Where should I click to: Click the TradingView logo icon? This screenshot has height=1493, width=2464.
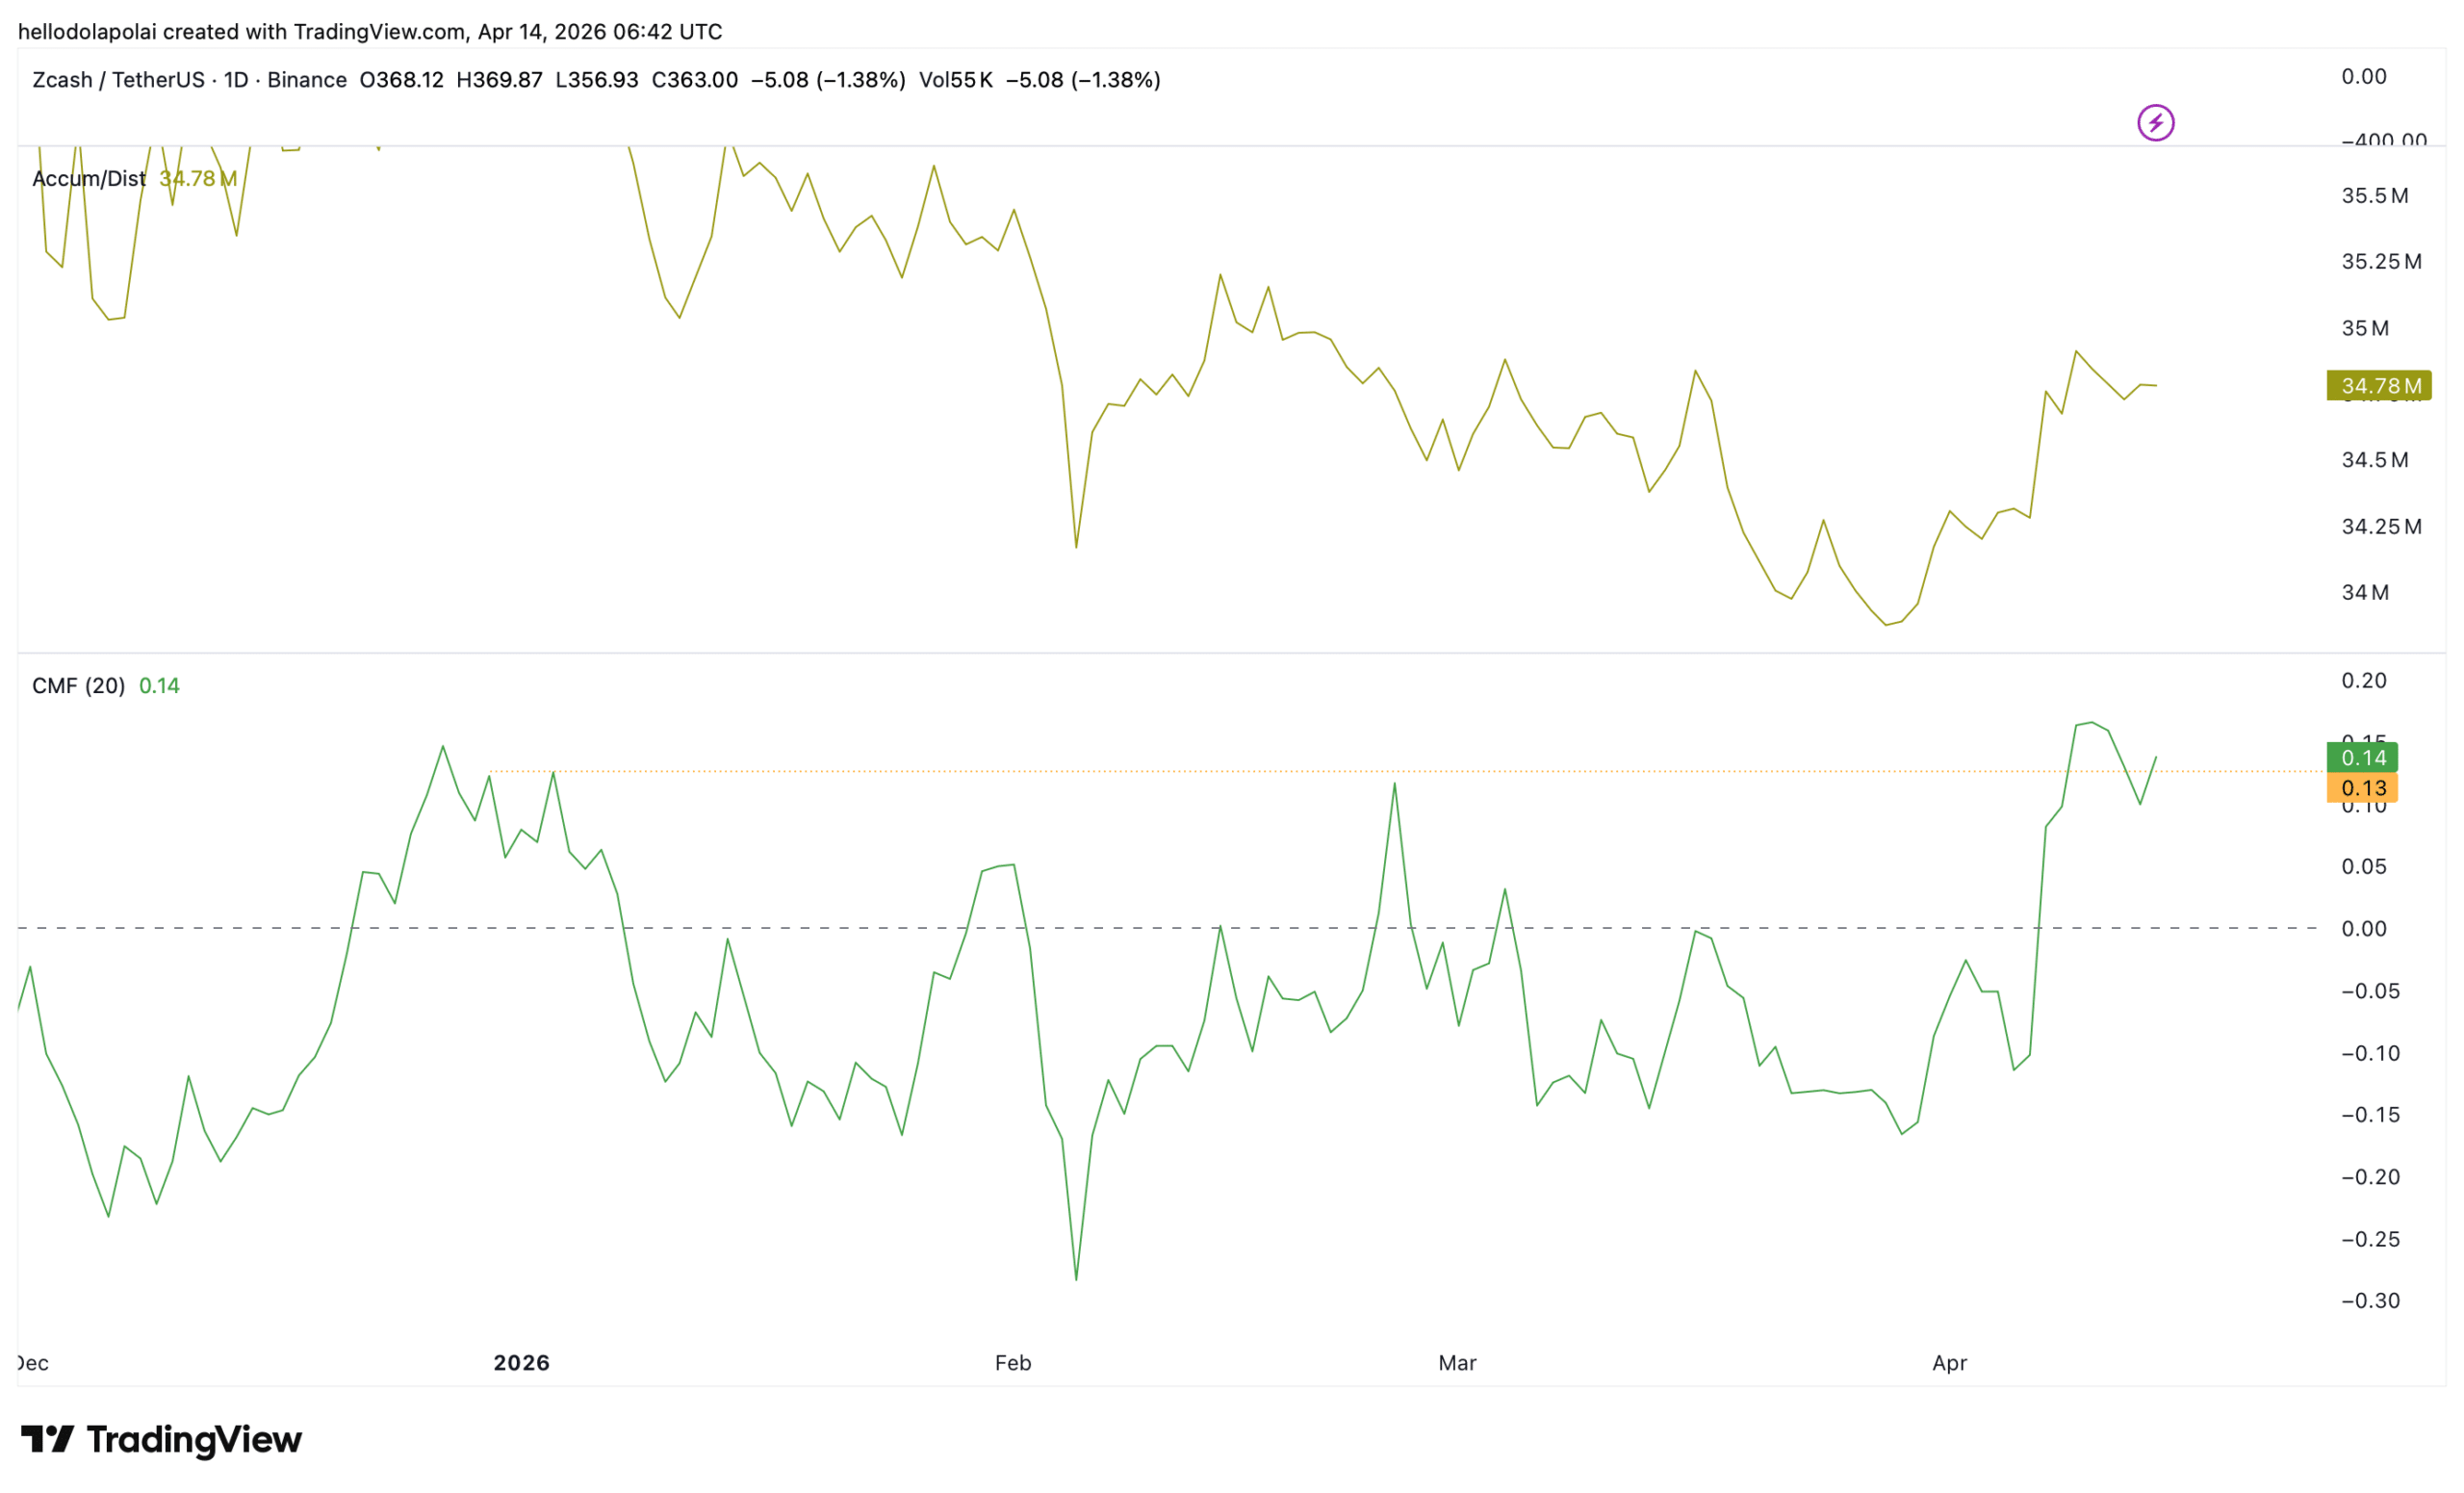click(47, 1439)
